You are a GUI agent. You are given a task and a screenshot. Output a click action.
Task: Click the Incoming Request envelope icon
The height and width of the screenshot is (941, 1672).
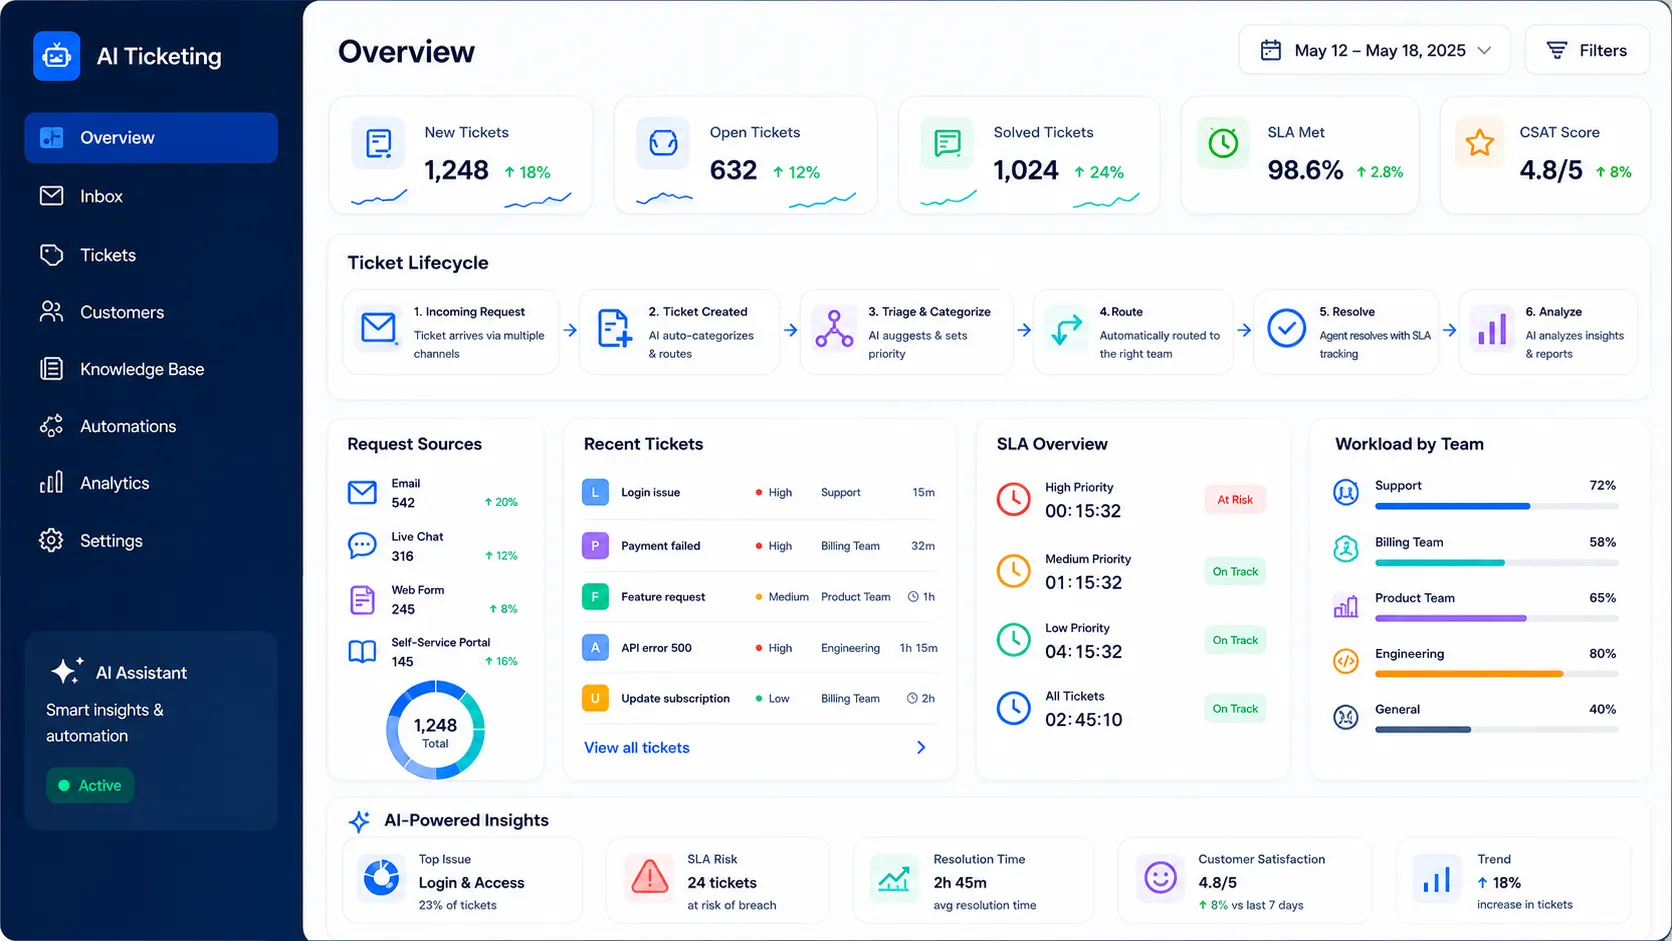click(x=379, y=328)
